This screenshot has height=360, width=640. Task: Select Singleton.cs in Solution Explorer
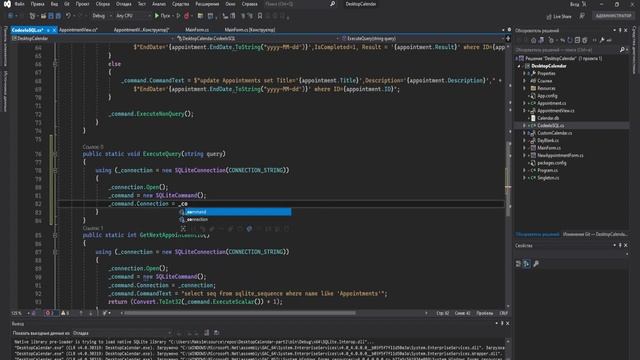coord(548,178)
